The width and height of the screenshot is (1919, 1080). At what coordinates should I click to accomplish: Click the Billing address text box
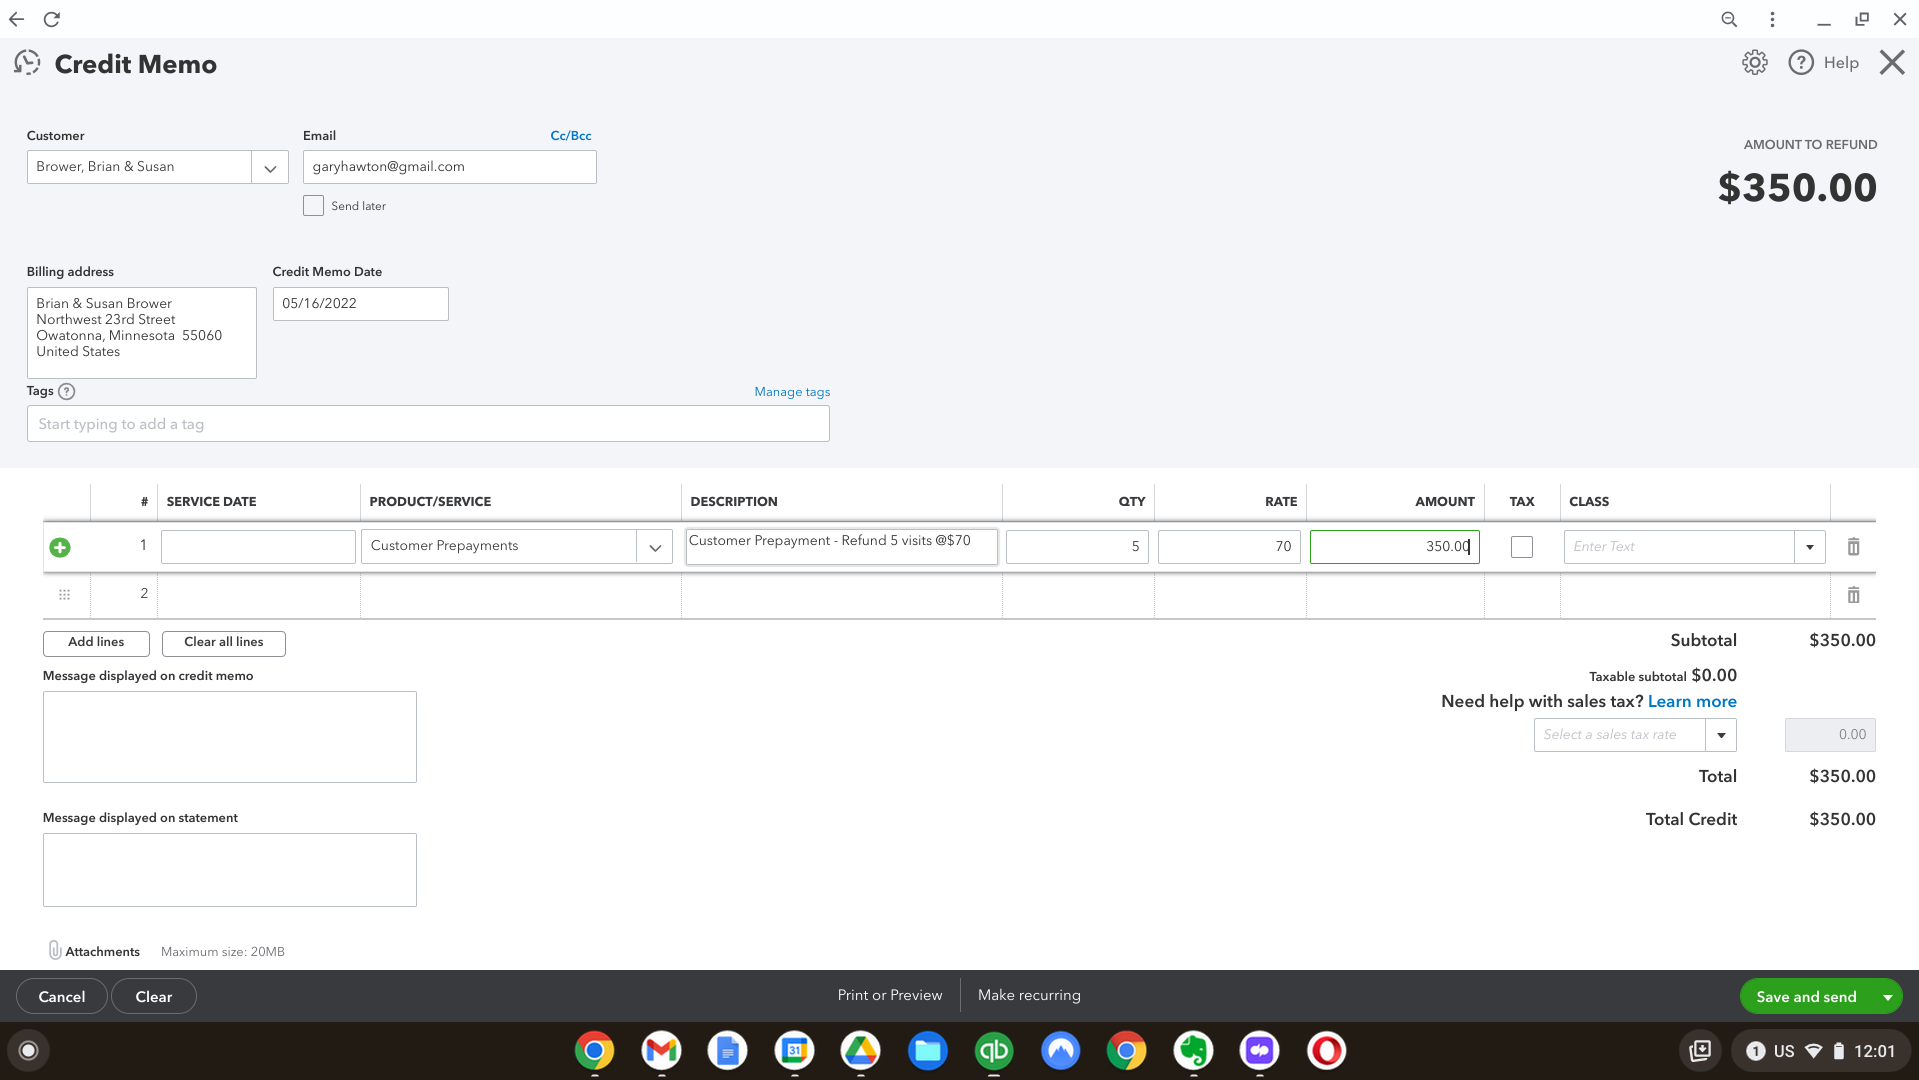click(142, 333)
